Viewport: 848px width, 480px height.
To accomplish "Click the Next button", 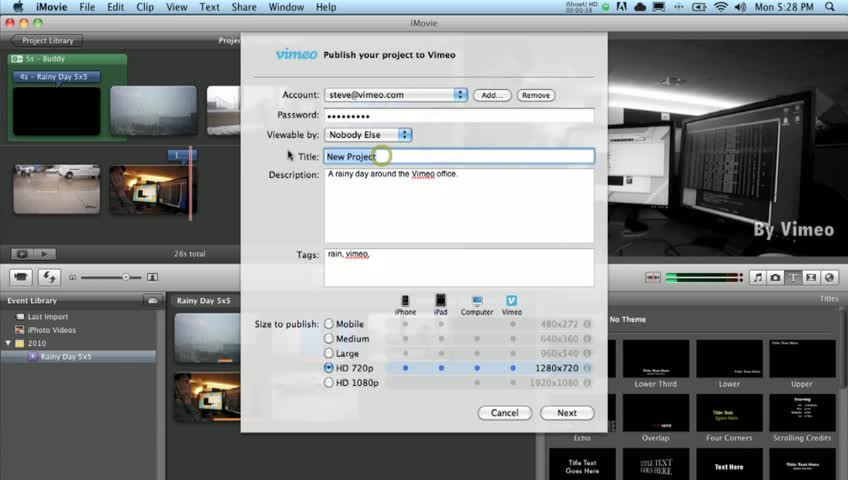I will pyautogui.click(x=567, y=413).
